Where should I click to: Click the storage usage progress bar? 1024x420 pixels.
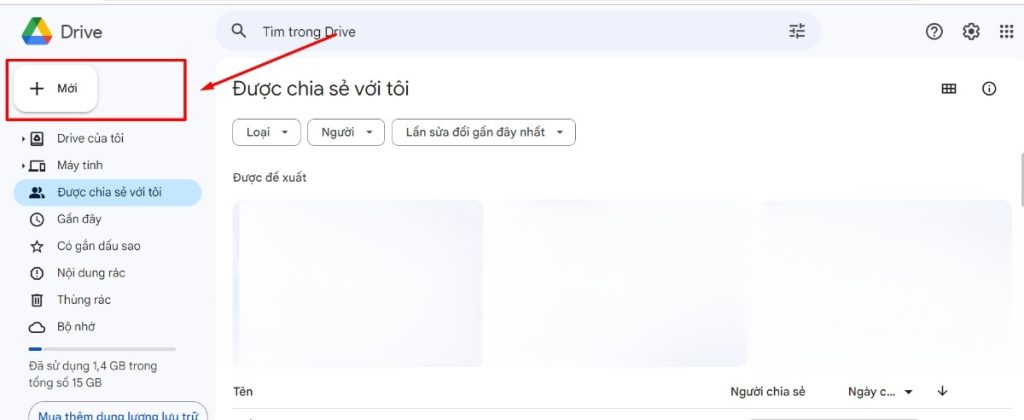(102, 349)
